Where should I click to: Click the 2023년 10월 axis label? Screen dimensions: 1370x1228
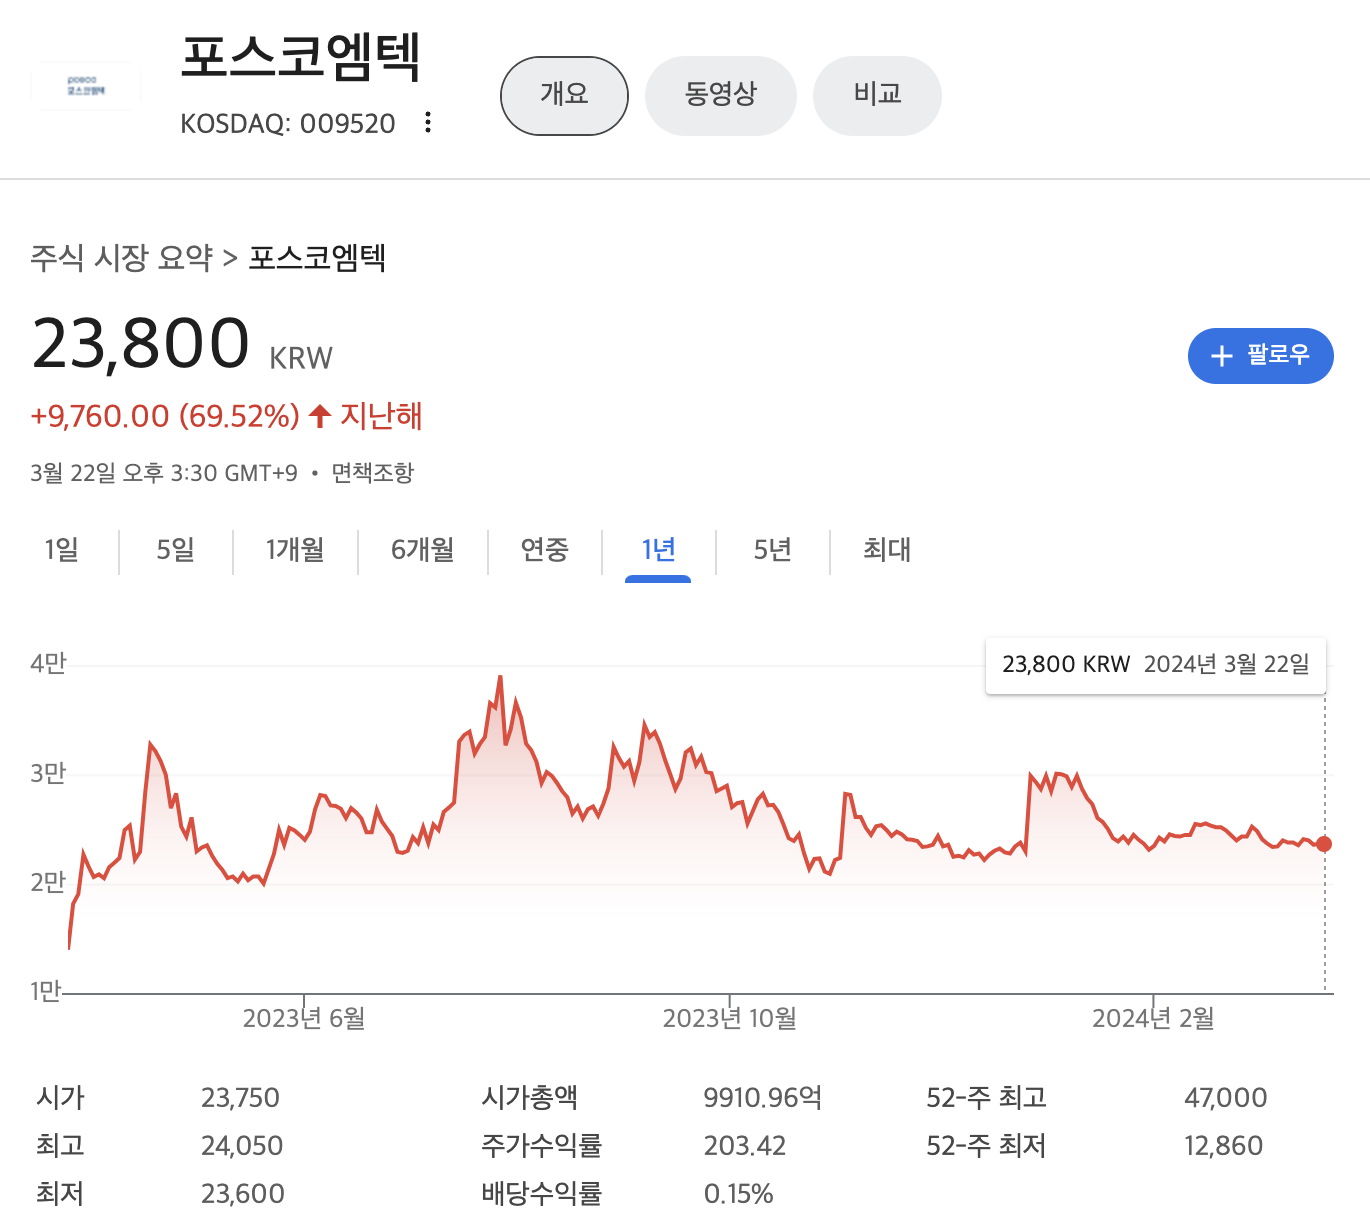pos(730,1018)
